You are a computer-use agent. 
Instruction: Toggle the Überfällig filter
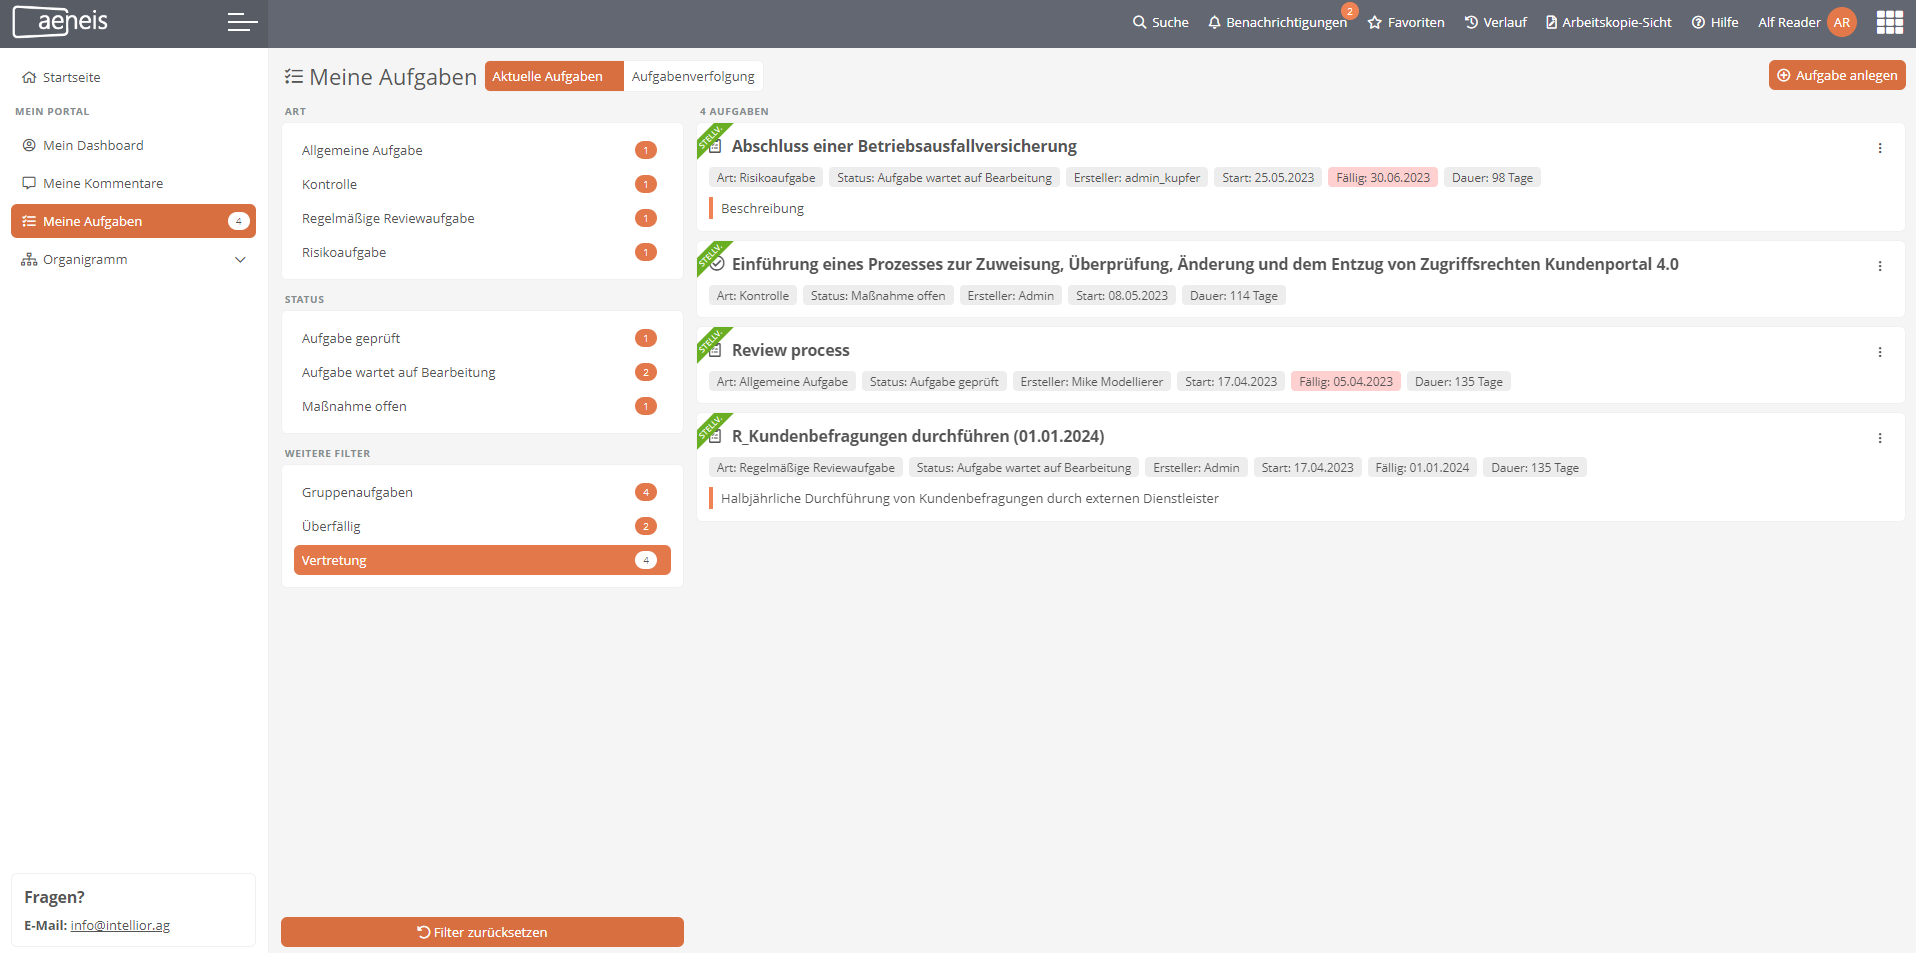pos(482,526)
